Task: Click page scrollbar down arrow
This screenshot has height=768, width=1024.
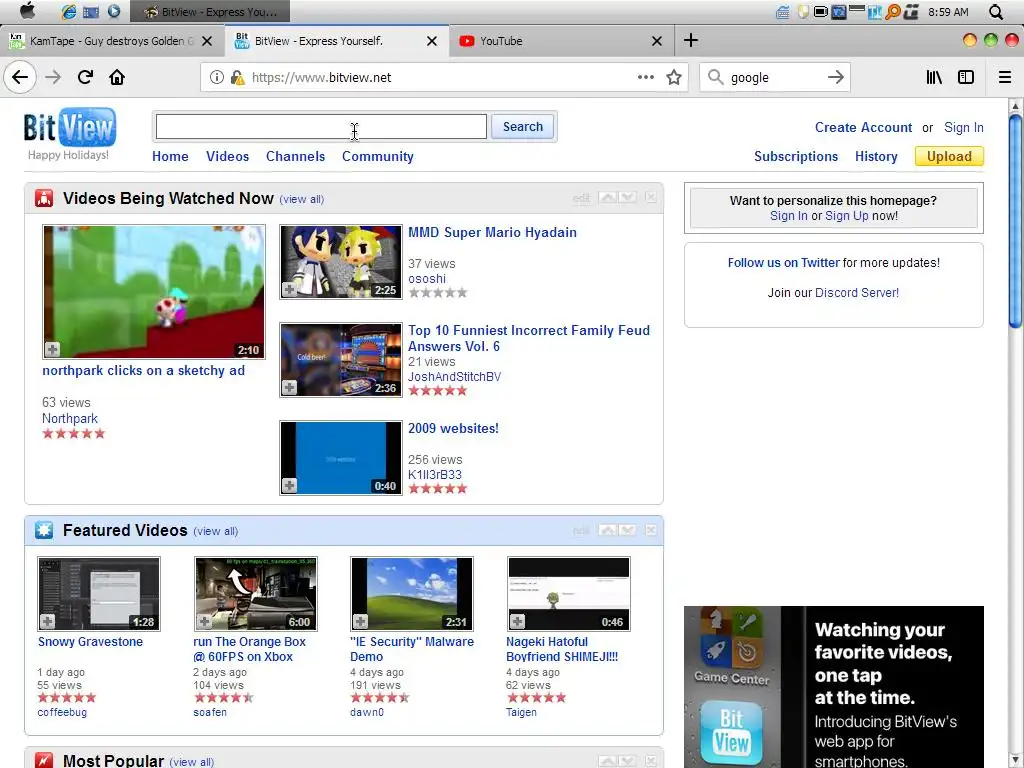Action: pyautogui.click(x=1015, y=760)
